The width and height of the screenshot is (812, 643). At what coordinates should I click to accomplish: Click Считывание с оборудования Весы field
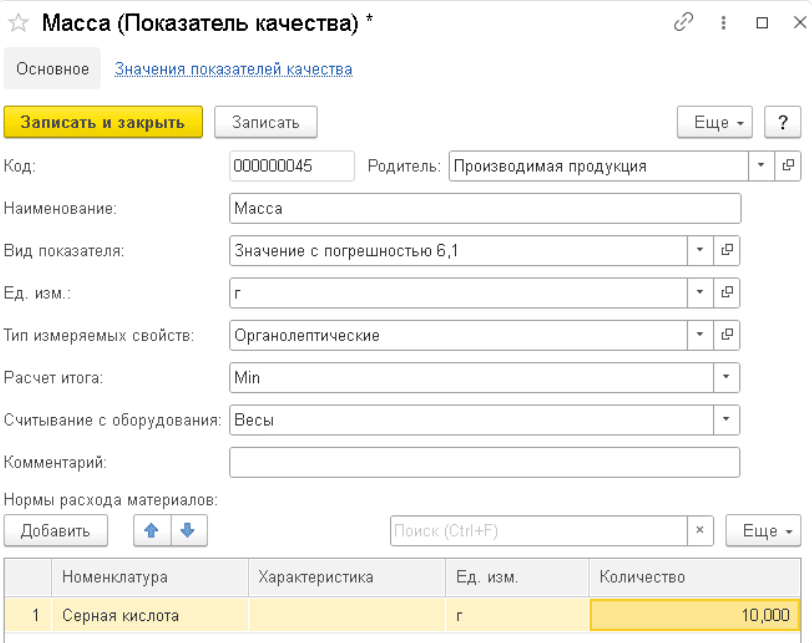tap(471, 420)
